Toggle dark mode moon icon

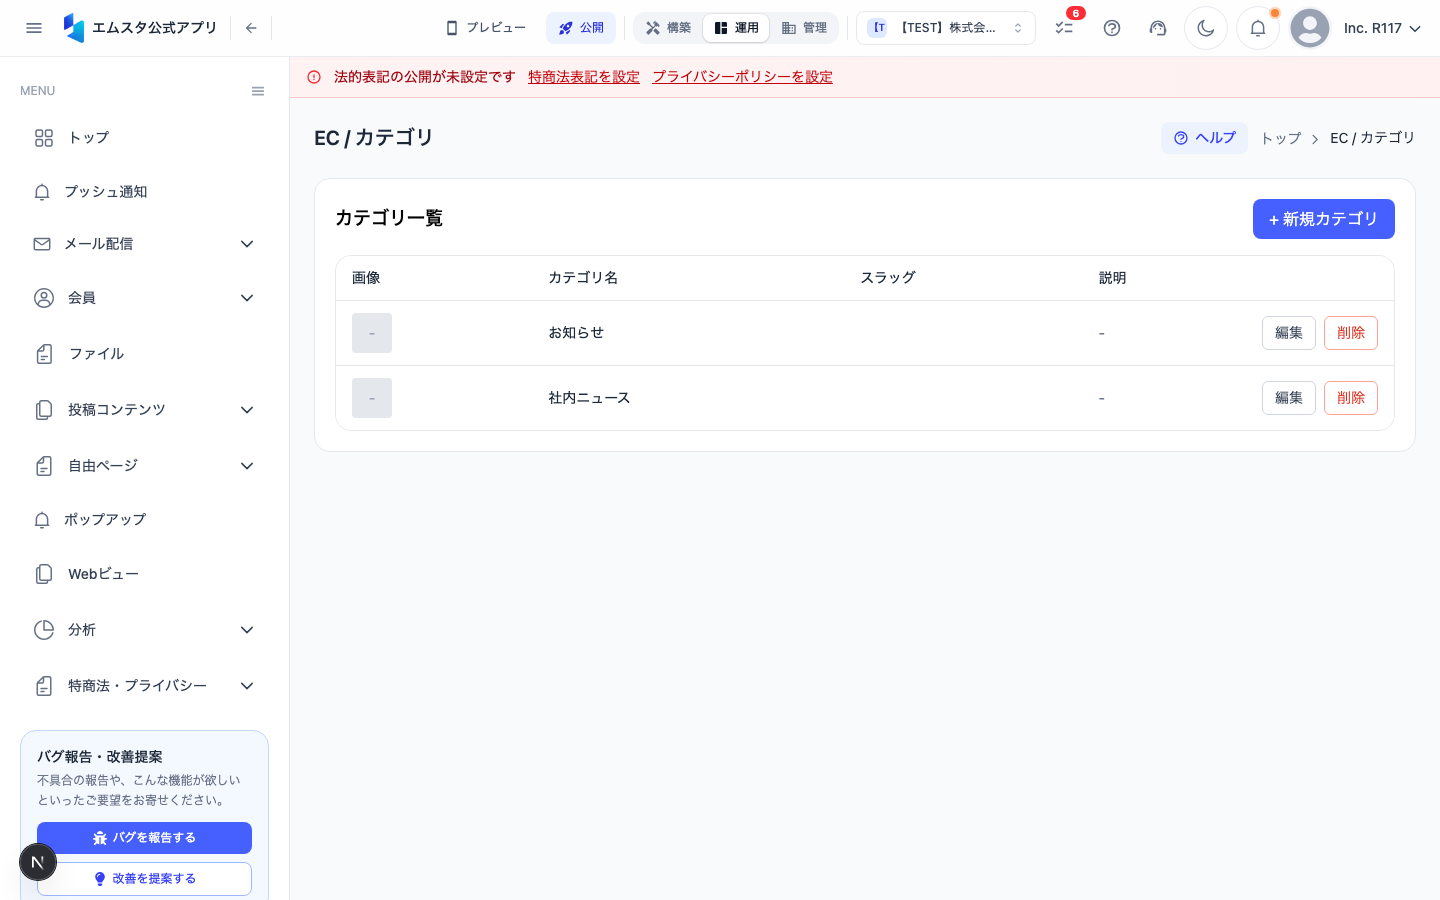point(1206,28)
